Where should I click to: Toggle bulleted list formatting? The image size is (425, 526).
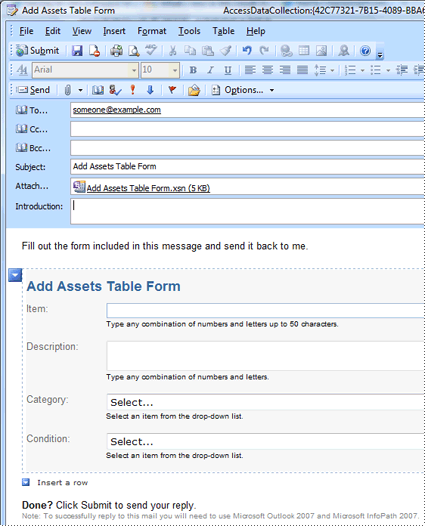(376, 70)
